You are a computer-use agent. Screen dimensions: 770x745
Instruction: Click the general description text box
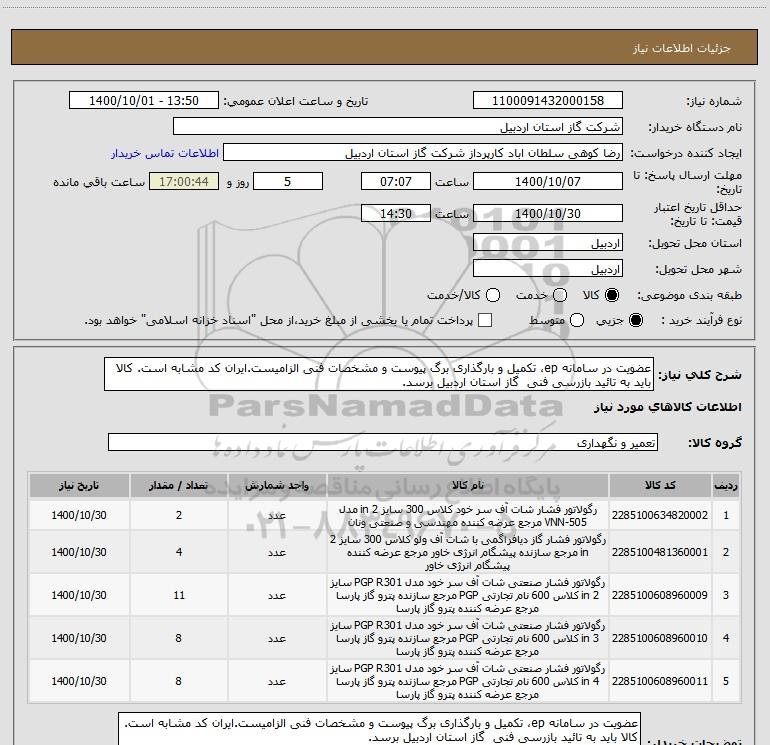pyautogui.click(x=379, y=375)
